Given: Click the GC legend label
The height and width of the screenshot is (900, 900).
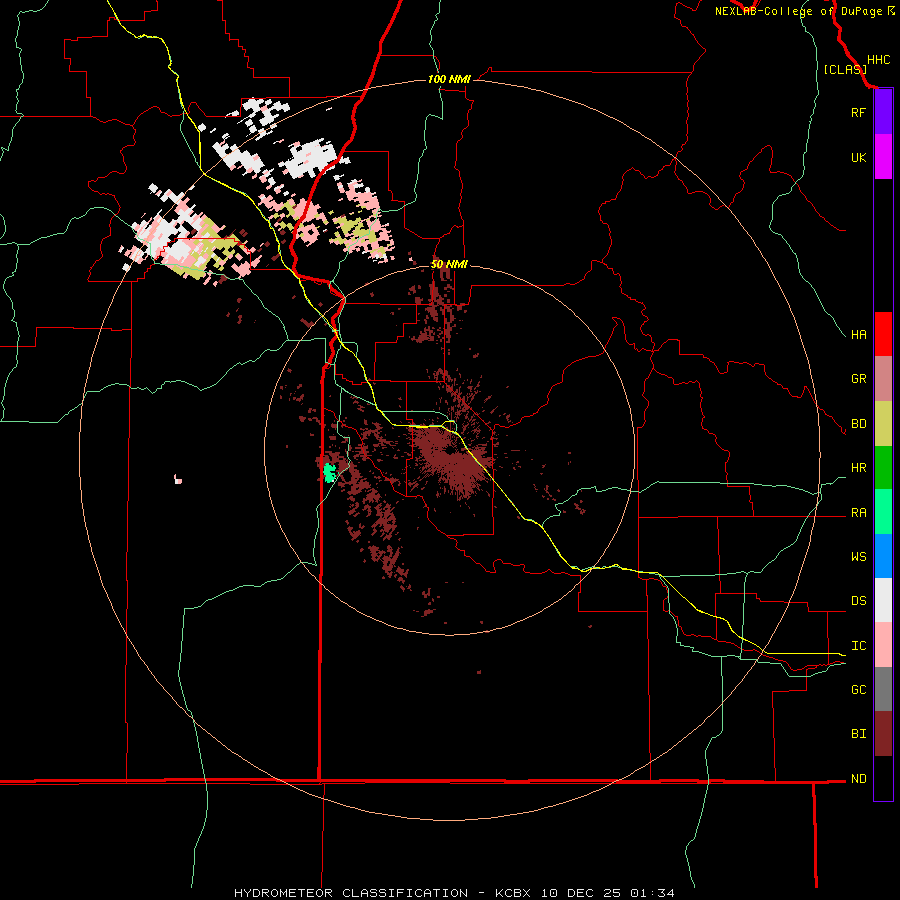Looking at the screenshot, I should coord(858,690).
